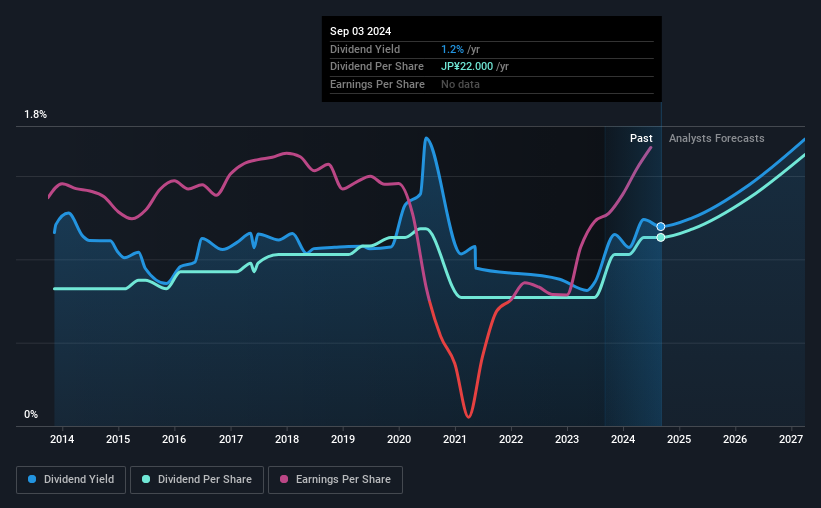Click the 2024 label on the x-axis
The height and width of the screenshot is (508, 821).
pyautogui.click(x=623, y=439)
